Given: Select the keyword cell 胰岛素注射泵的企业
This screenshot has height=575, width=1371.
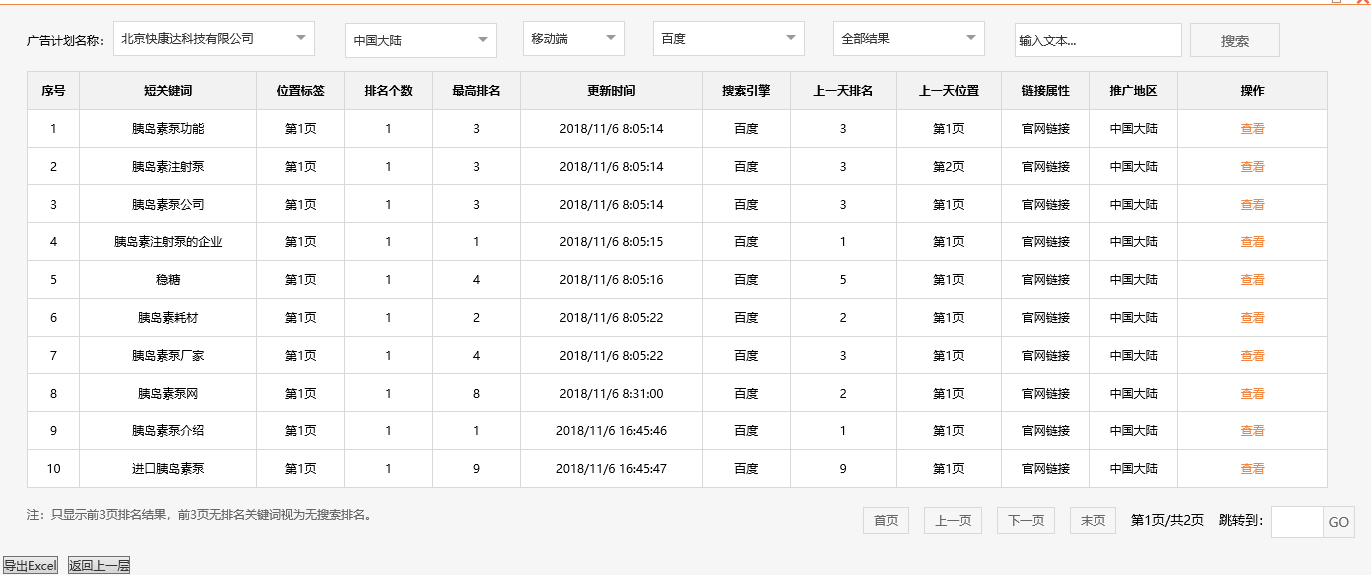Looking at the screenshot, I should click(168, 241).
